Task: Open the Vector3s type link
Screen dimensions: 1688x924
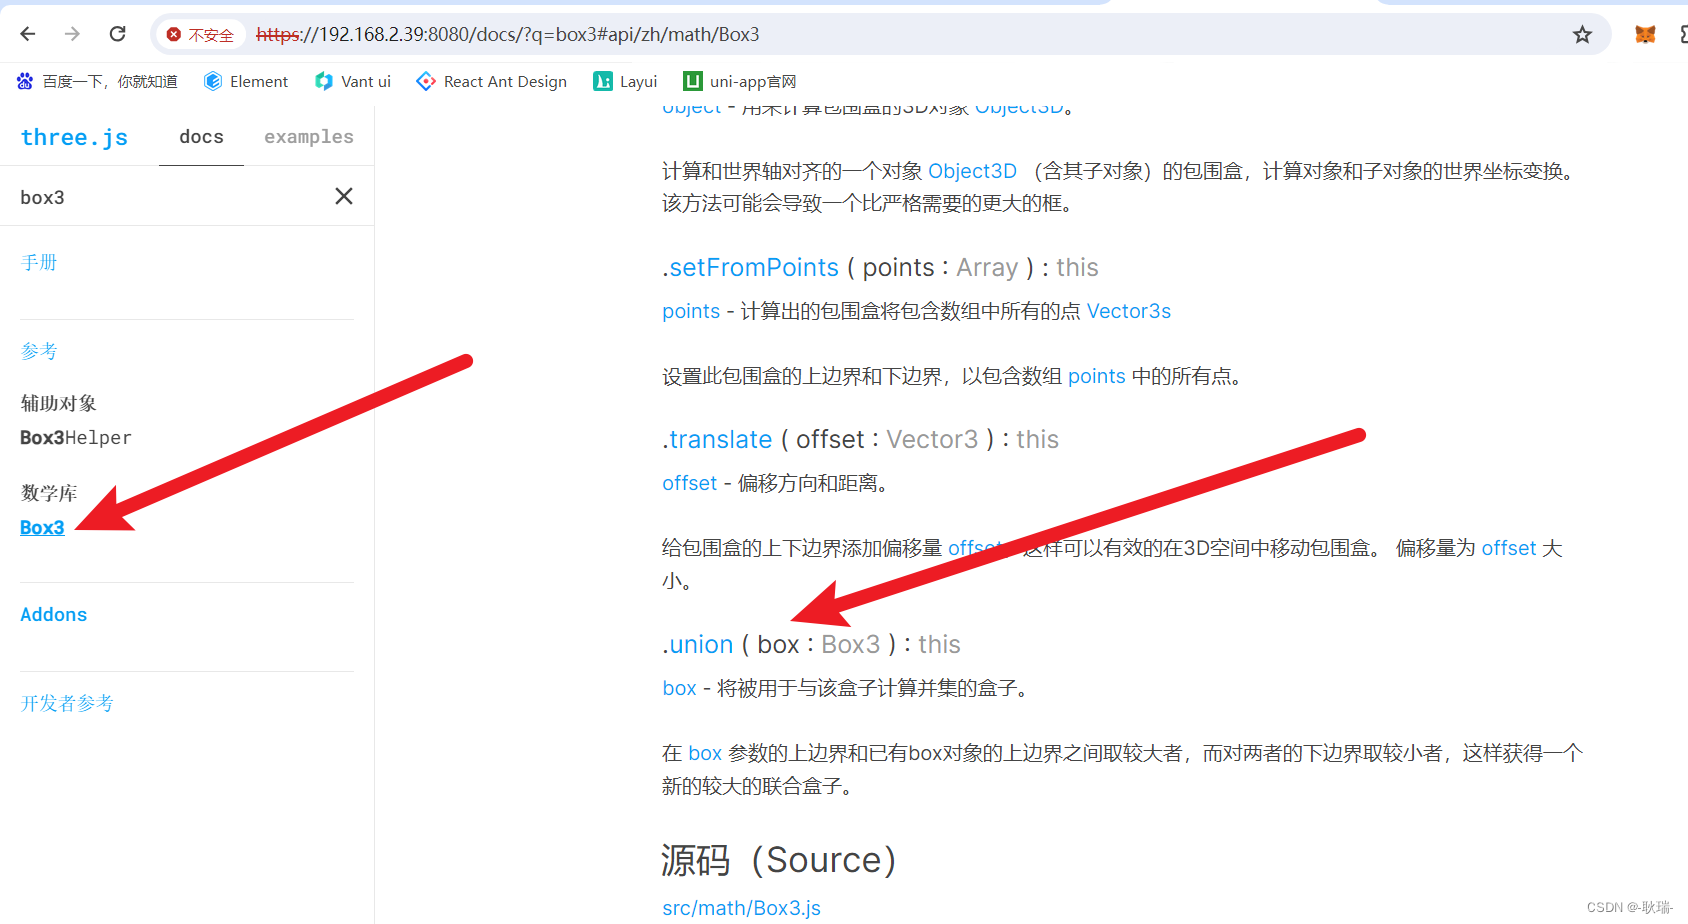Action: click(1129, 311)
